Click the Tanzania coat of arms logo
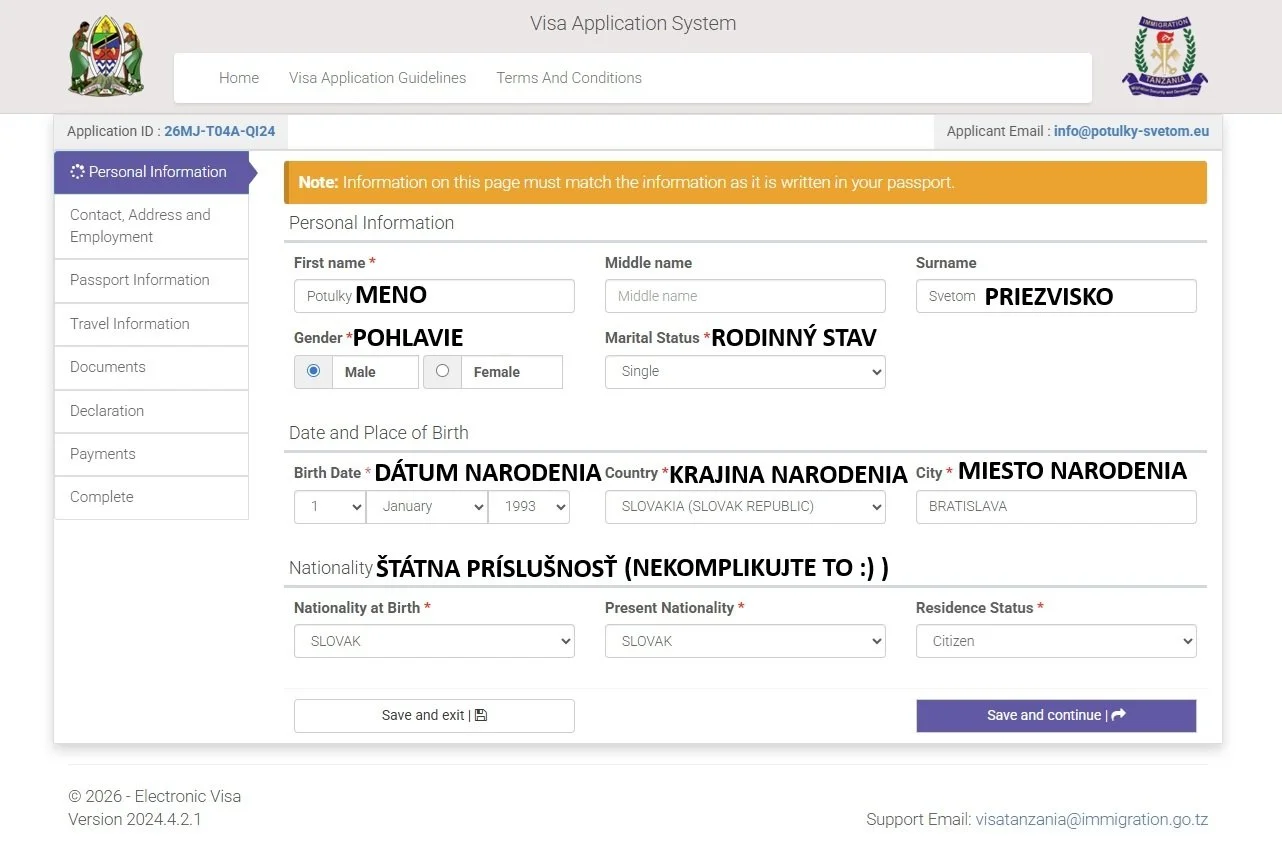The width and height of the screenshot is (1282, 860). (106, 56)
